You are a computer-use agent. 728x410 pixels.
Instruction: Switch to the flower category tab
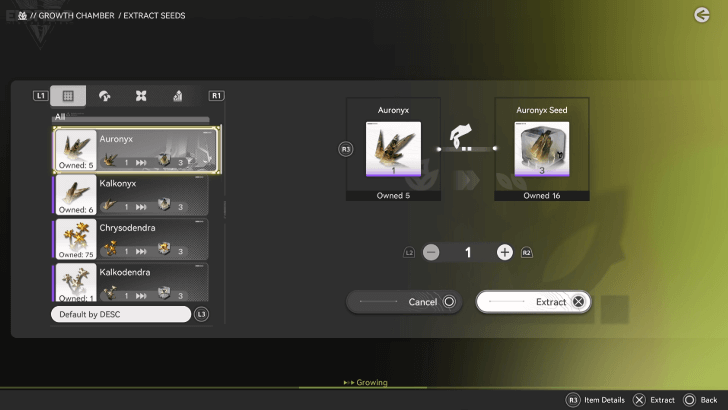click(x=141, y=96)
